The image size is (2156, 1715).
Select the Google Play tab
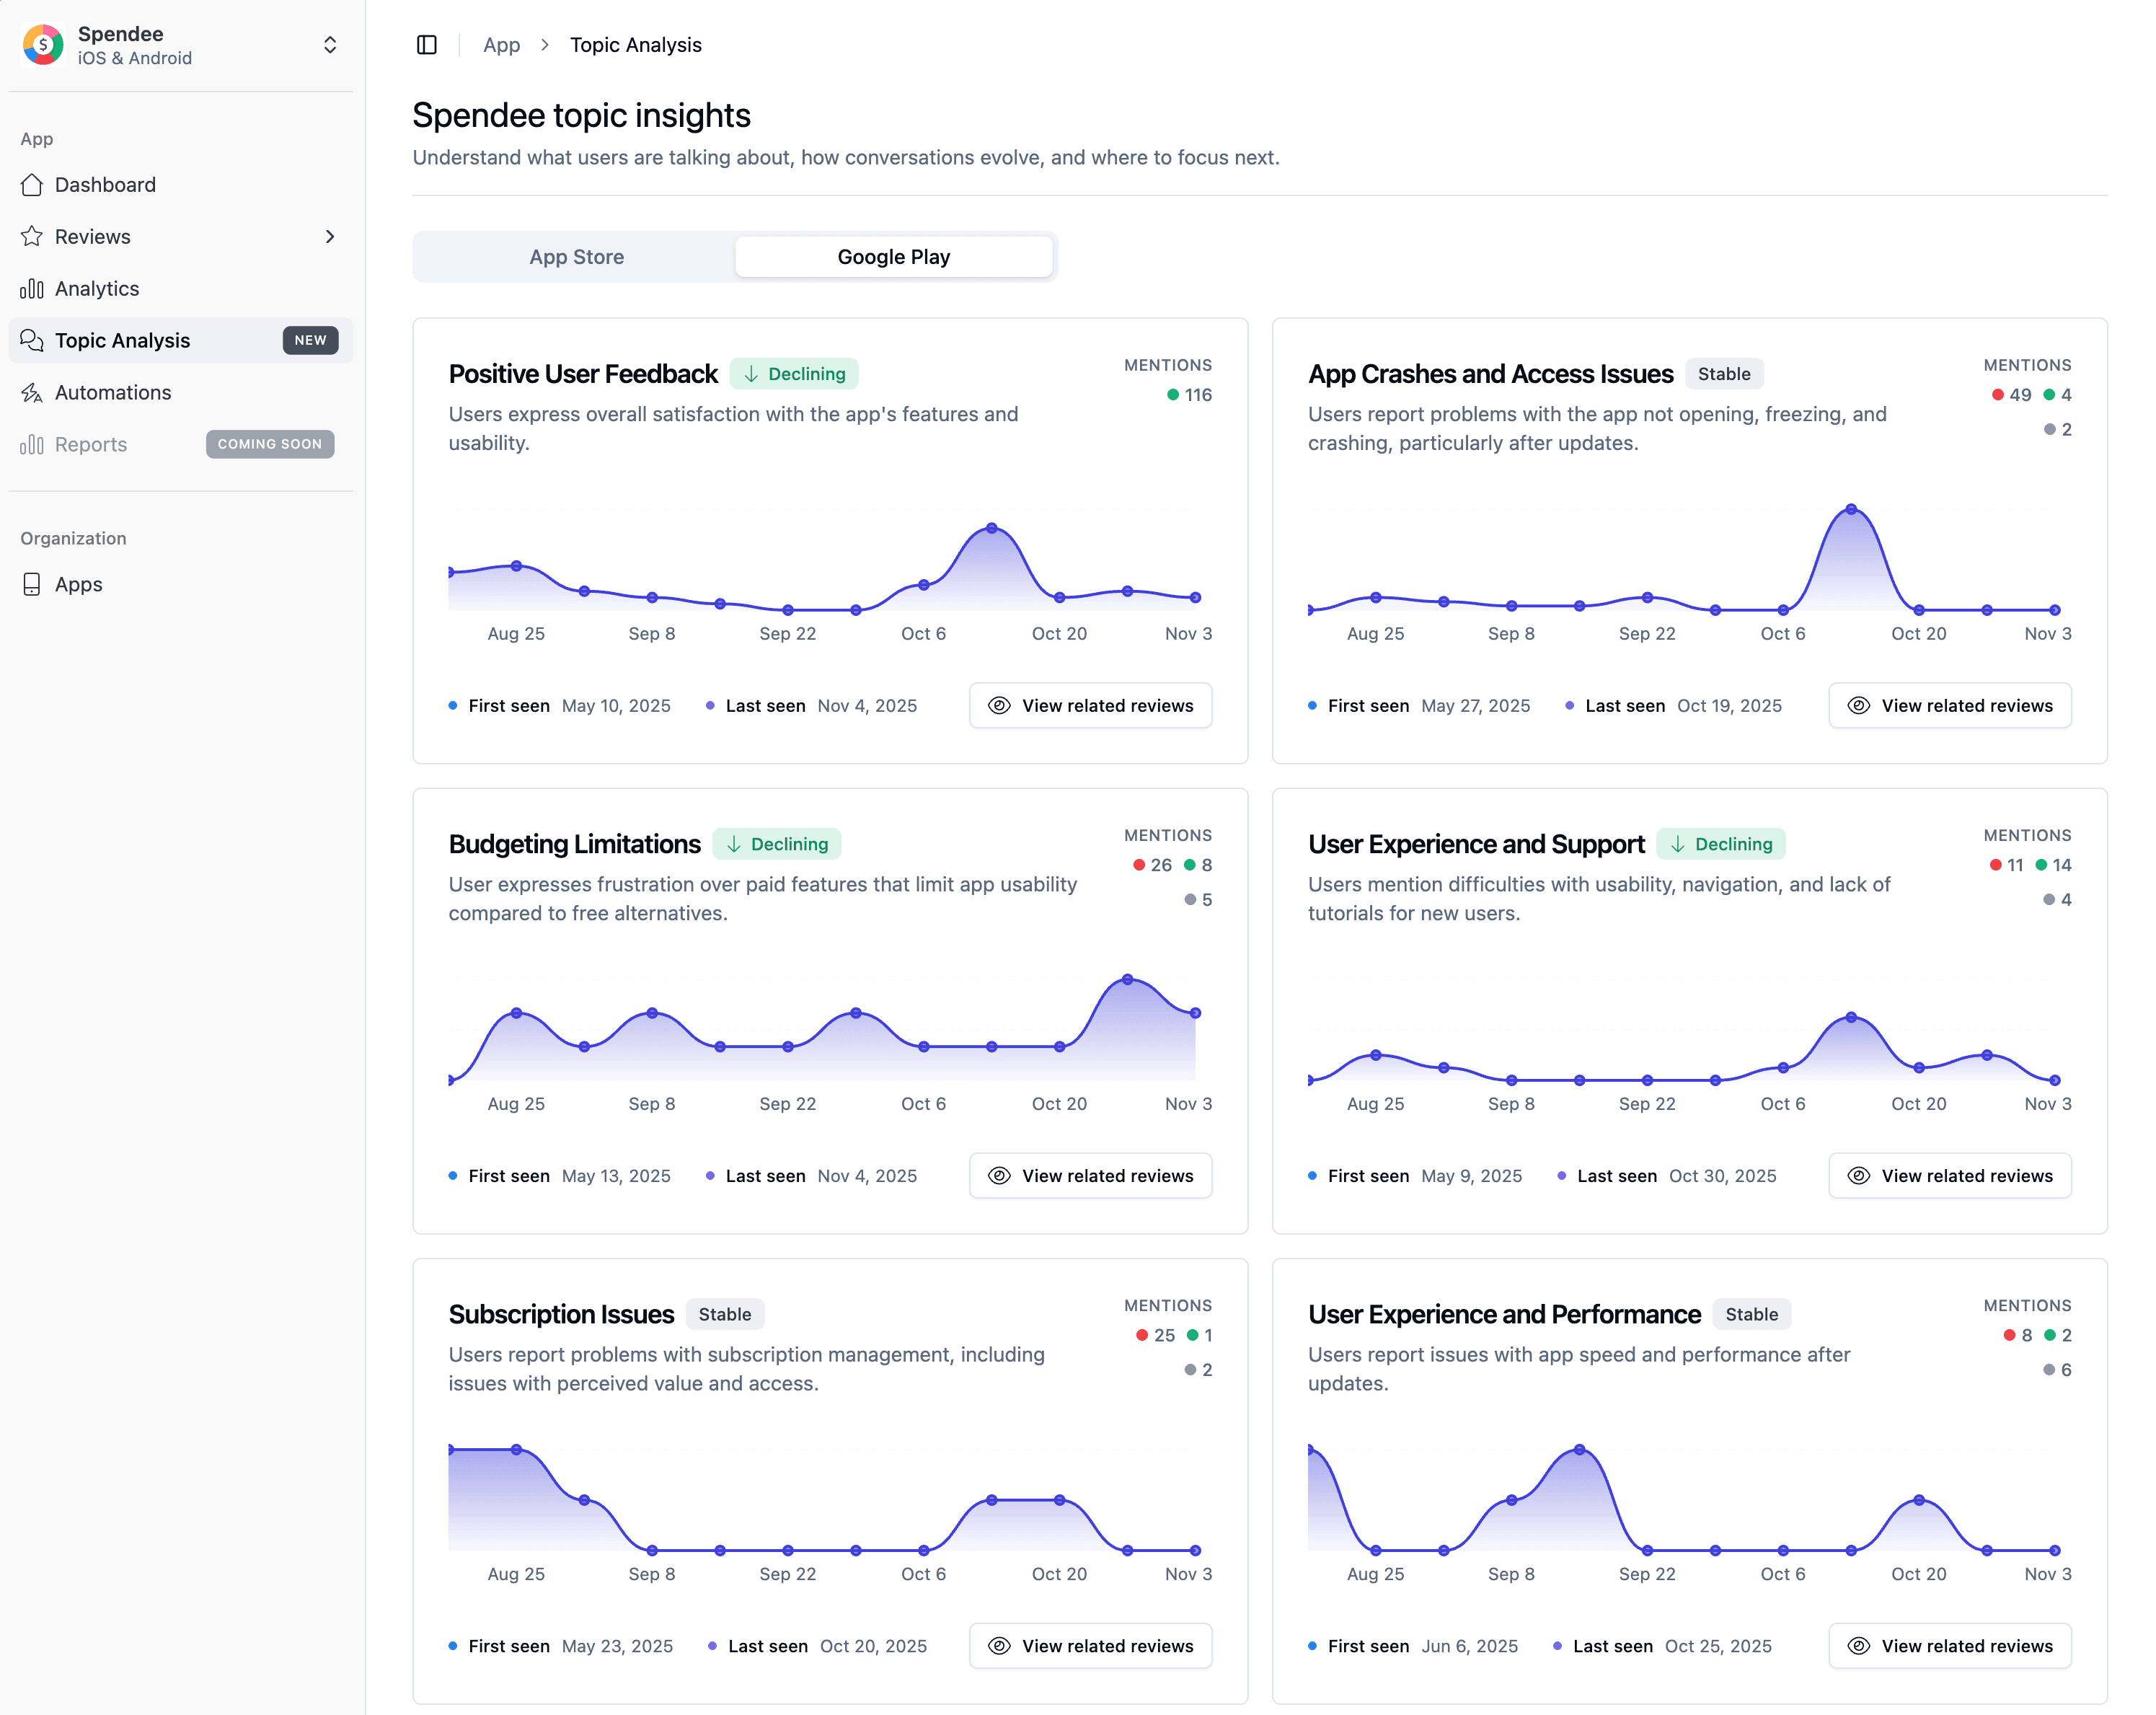(893, 257)
